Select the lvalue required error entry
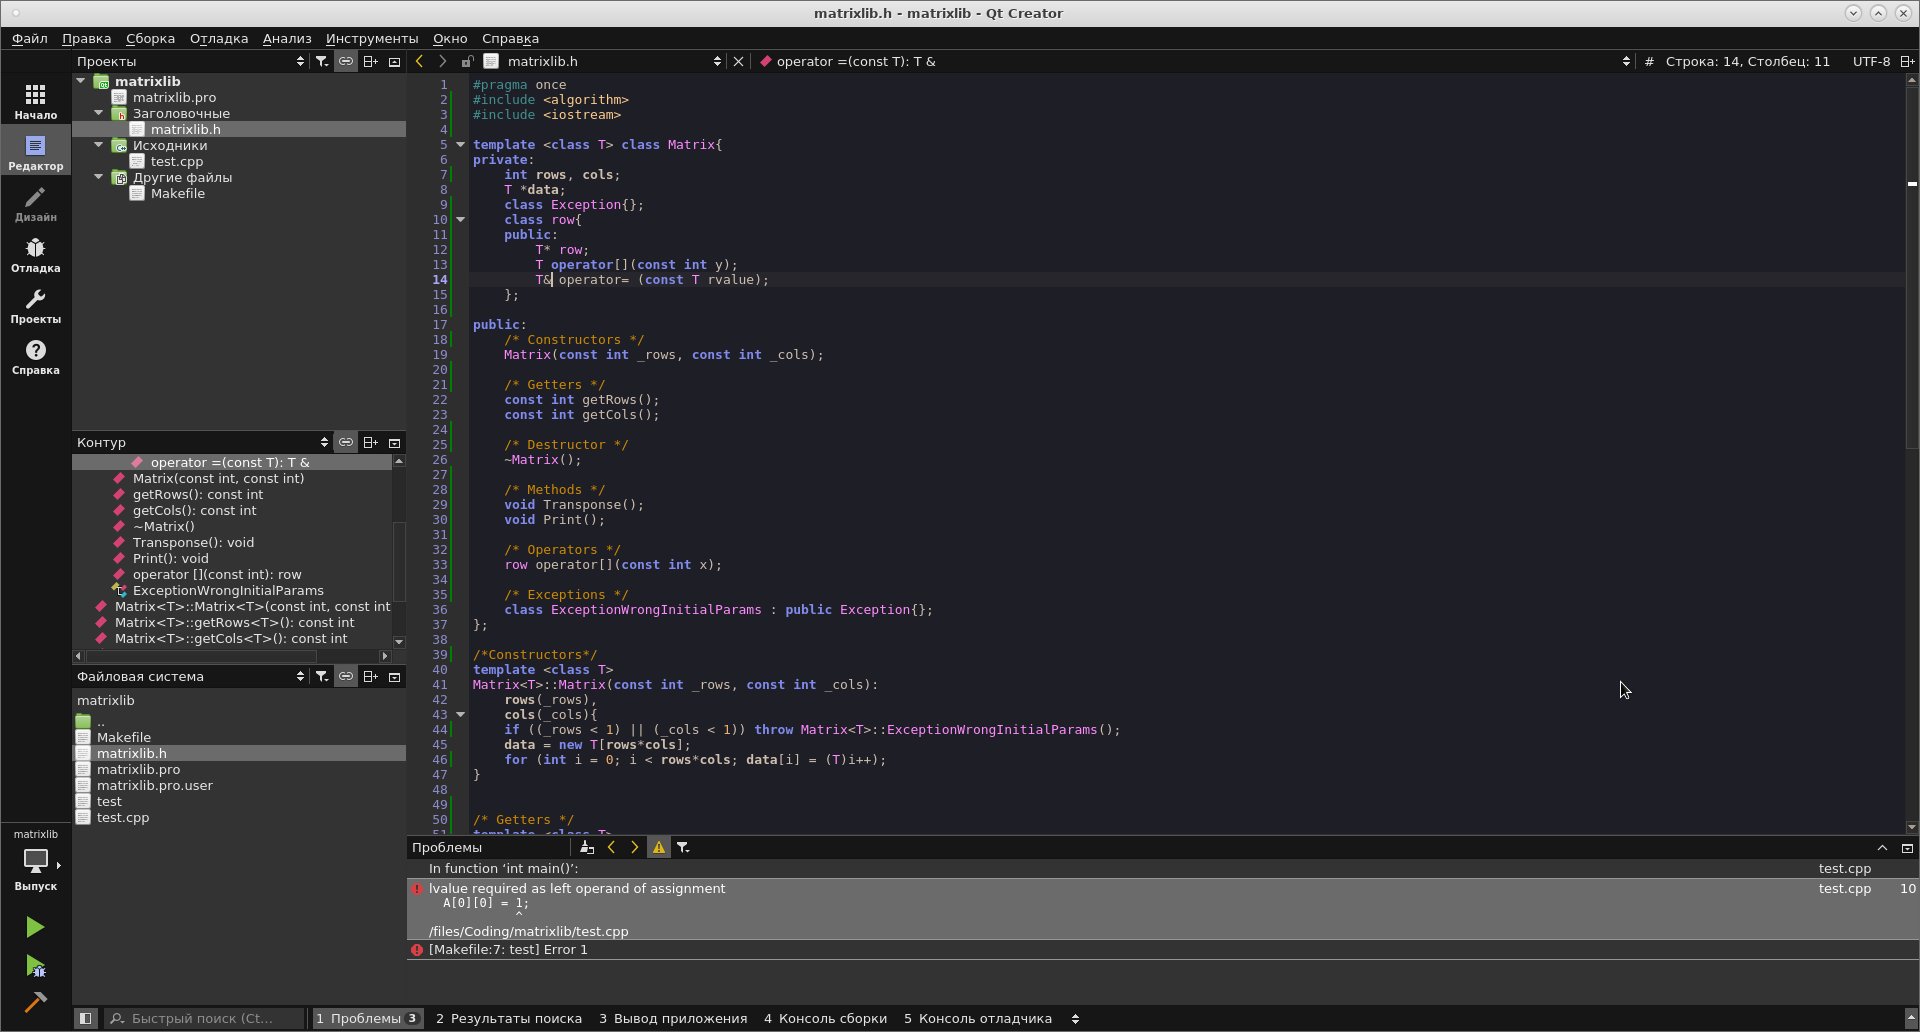Screen dimensions: 1920x1032 (x=577, y=888)
